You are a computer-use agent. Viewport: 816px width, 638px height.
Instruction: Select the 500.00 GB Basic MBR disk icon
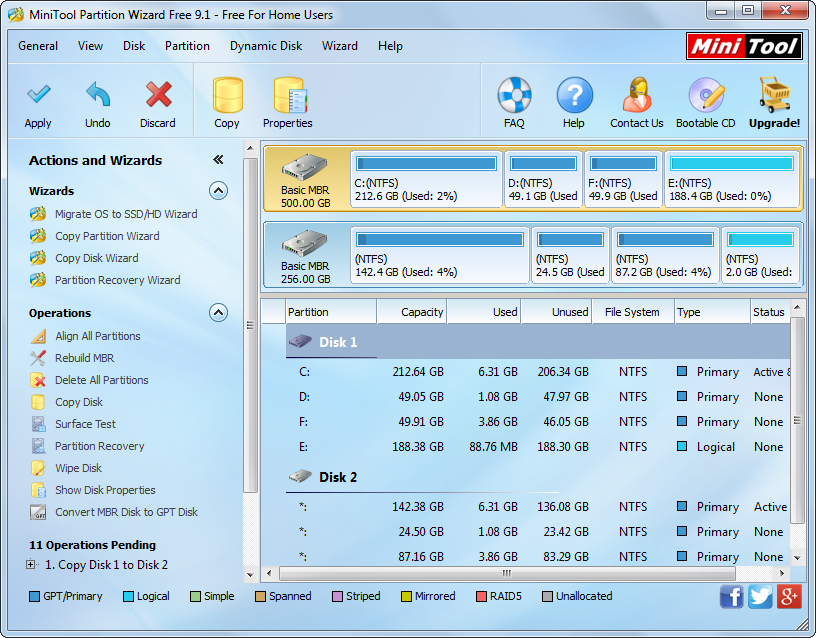pyautogui.click(x=305, y=168)
